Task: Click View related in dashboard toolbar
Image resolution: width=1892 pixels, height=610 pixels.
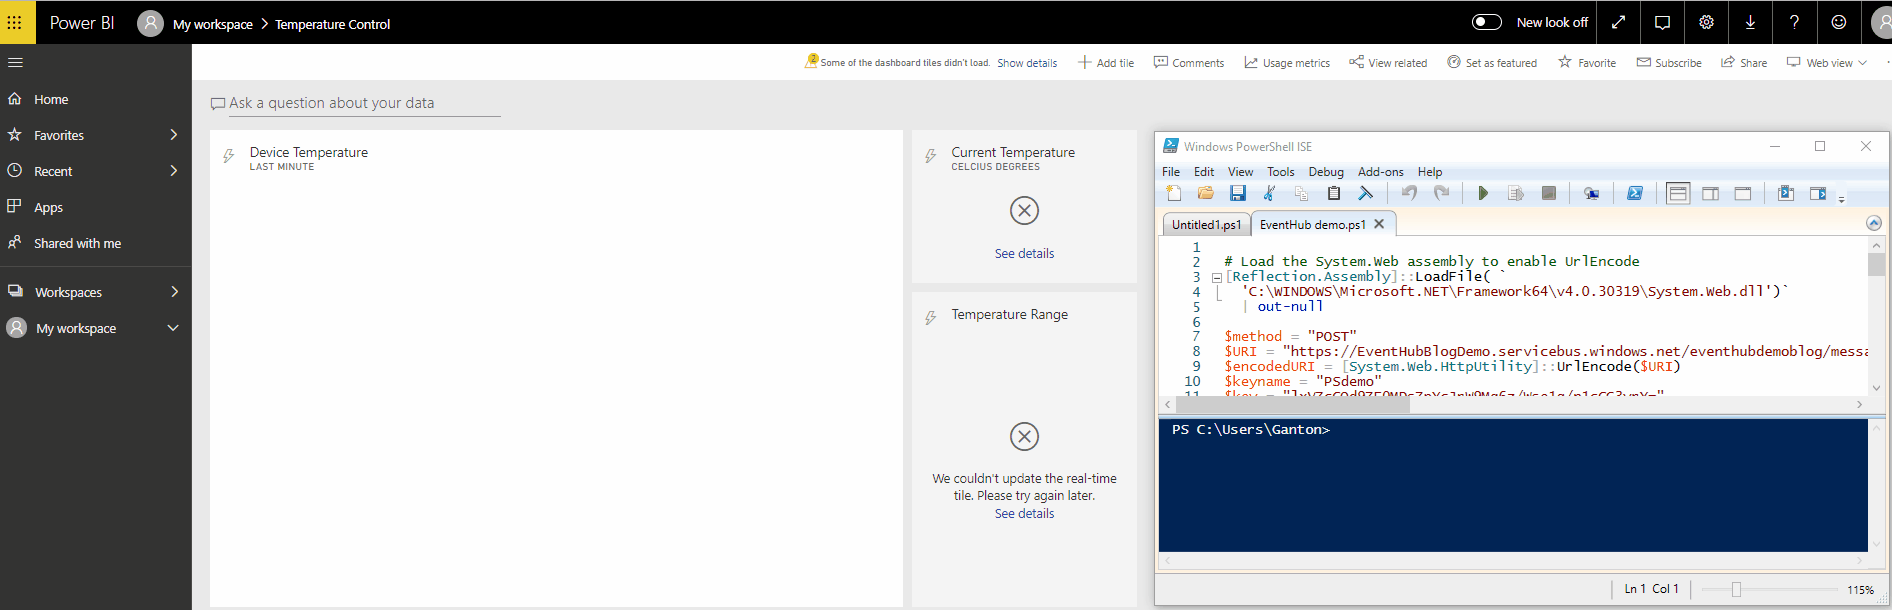Action: click(x=1388, y=63)
